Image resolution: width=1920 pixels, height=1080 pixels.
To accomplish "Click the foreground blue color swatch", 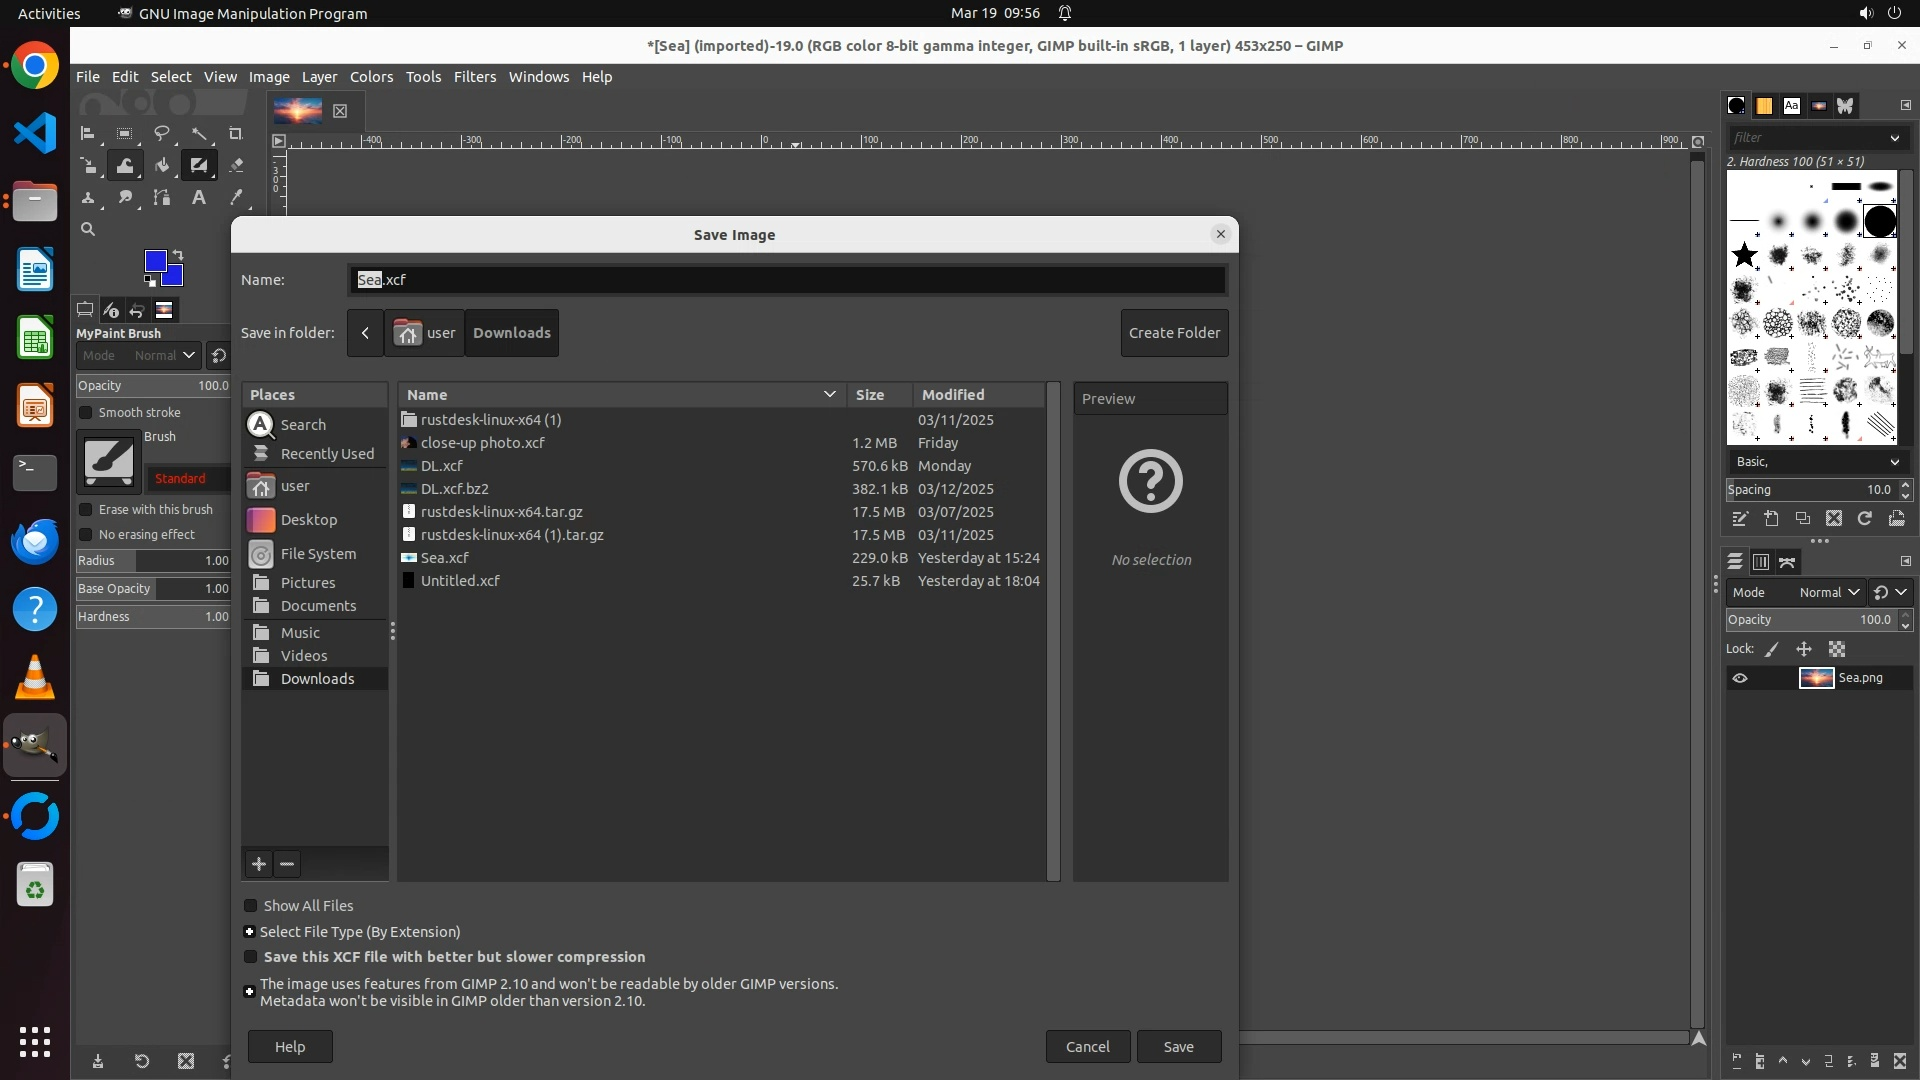I will 155,261.
